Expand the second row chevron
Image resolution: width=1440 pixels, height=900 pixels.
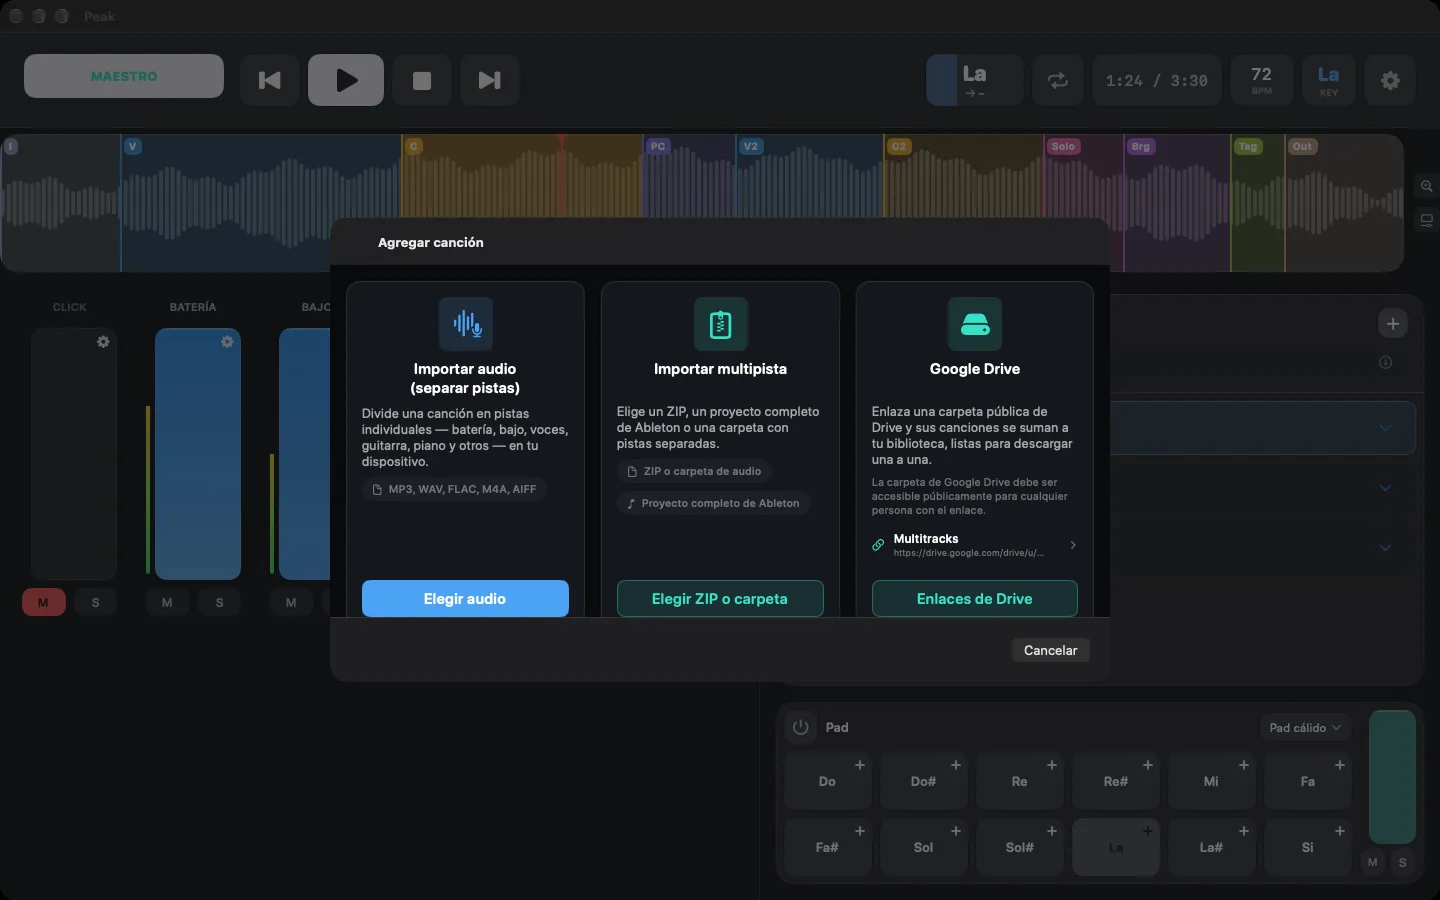coord(1385,488)
